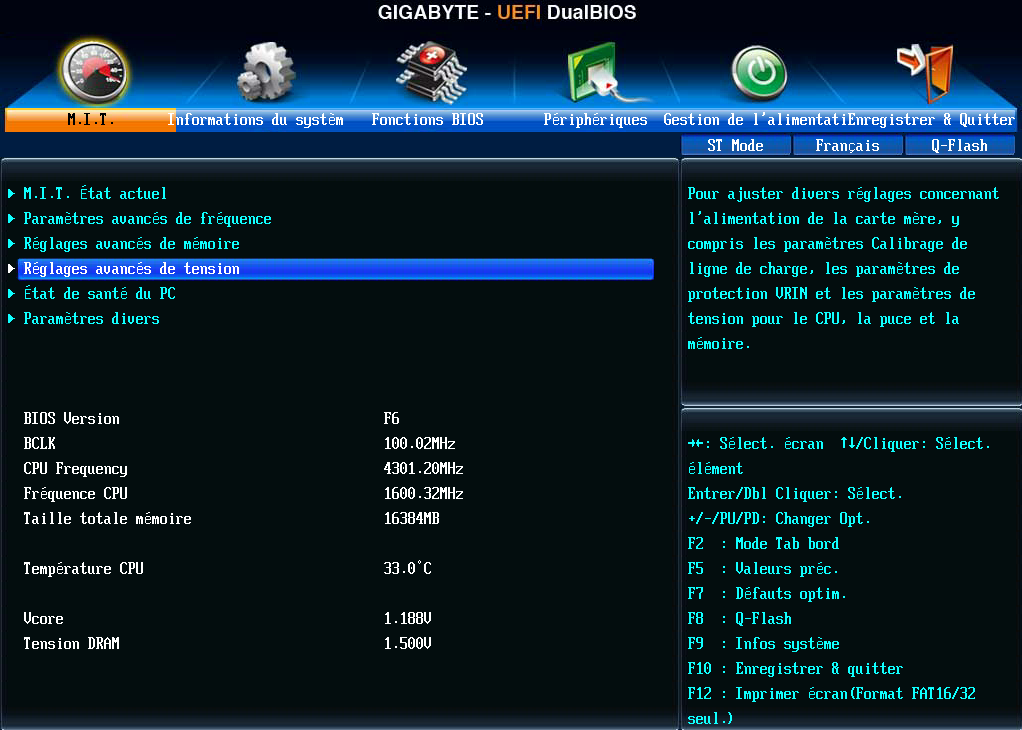This screenshot has height=730, width=1022.
Task: Click the temperature reading 33.0°C
Action: [407, 568]
